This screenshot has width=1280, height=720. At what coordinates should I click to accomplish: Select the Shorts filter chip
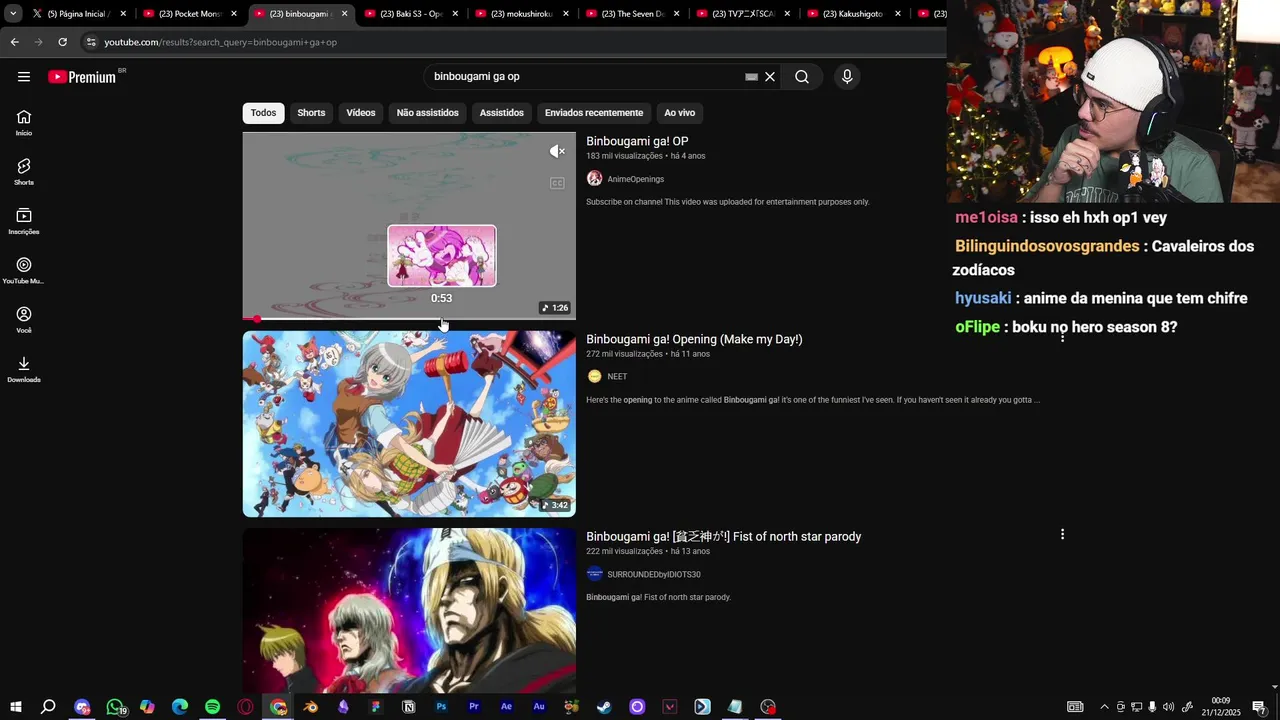[x=311, y=113]
